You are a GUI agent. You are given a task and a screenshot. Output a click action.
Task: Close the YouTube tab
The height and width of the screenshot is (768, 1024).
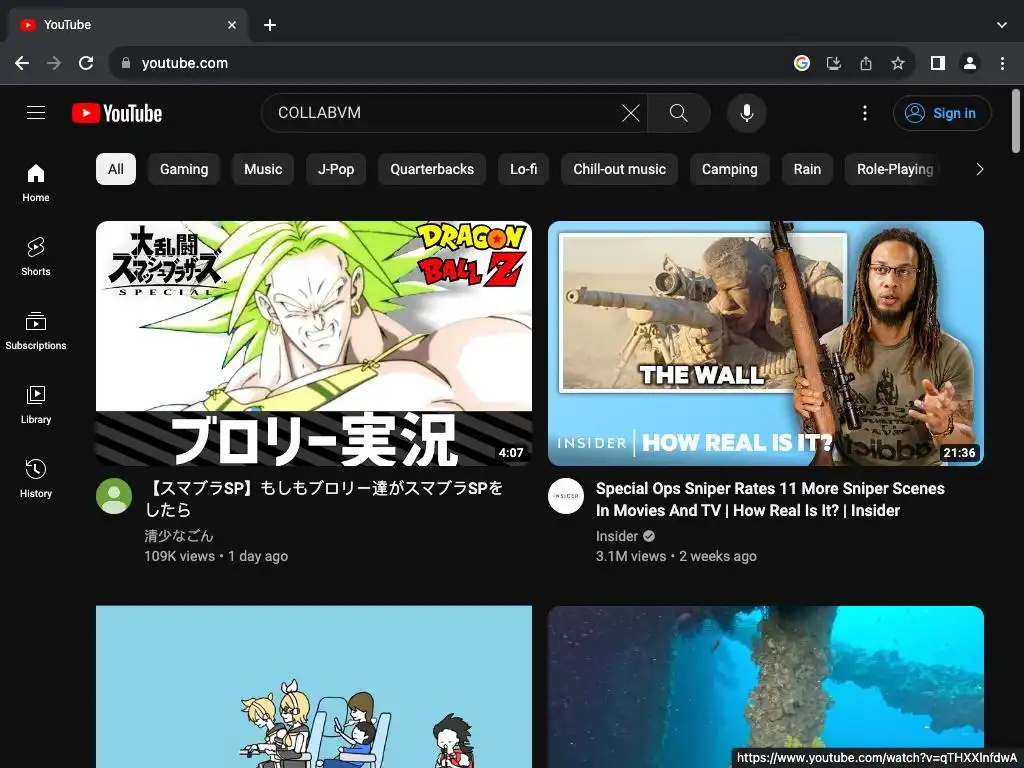coord(232,25)
